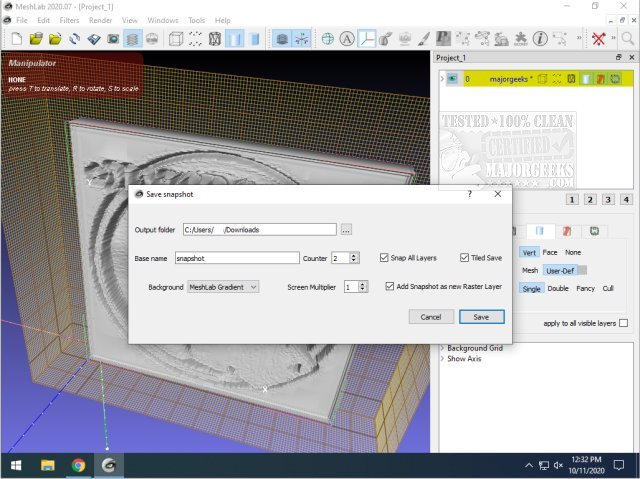Click the Cancel button in Save snapshot
The height and width of the screenshot is (479, 640).
[430, 317]
